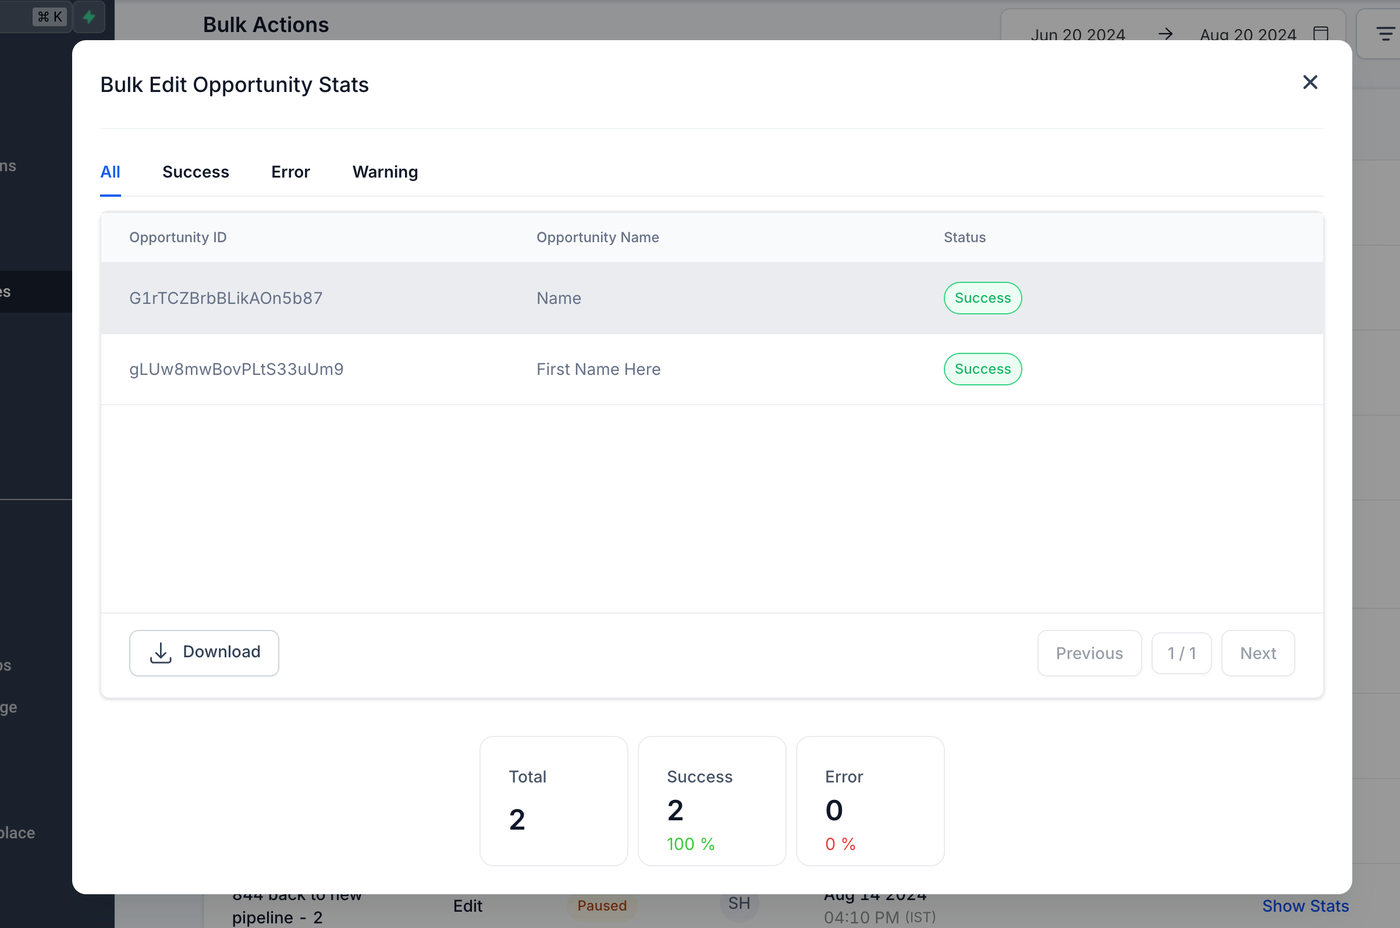This screenshot has height=928, width=1400.
Task: Close the Bulk Edit Opportunity Stats dialog
Action: tap(1310, 82)
